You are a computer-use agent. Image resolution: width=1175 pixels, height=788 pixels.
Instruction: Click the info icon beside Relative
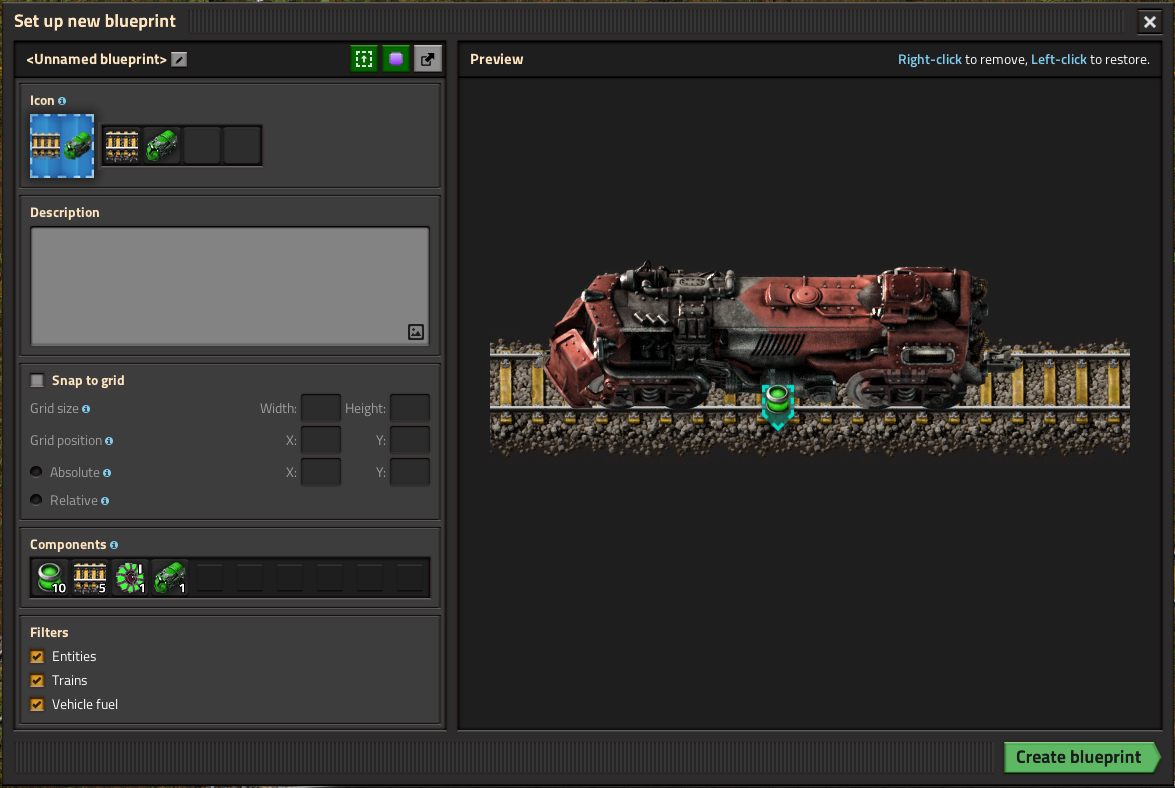click(x=105, y=501)
